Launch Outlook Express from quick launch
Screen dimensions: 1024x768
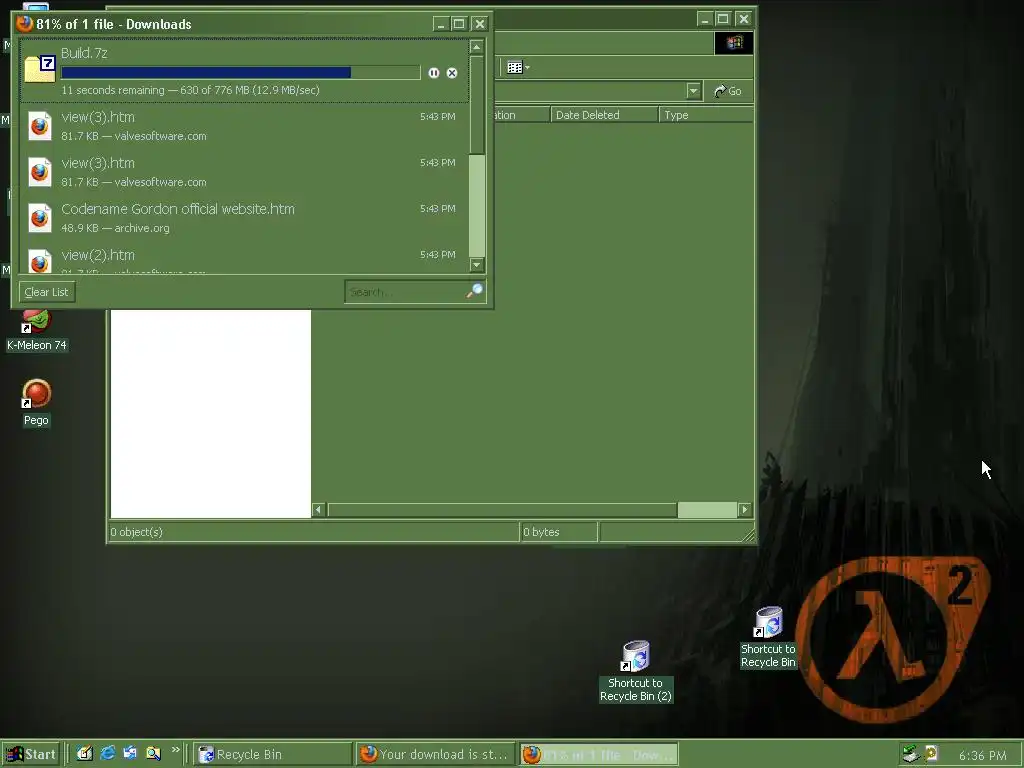(x=130, y=753)
